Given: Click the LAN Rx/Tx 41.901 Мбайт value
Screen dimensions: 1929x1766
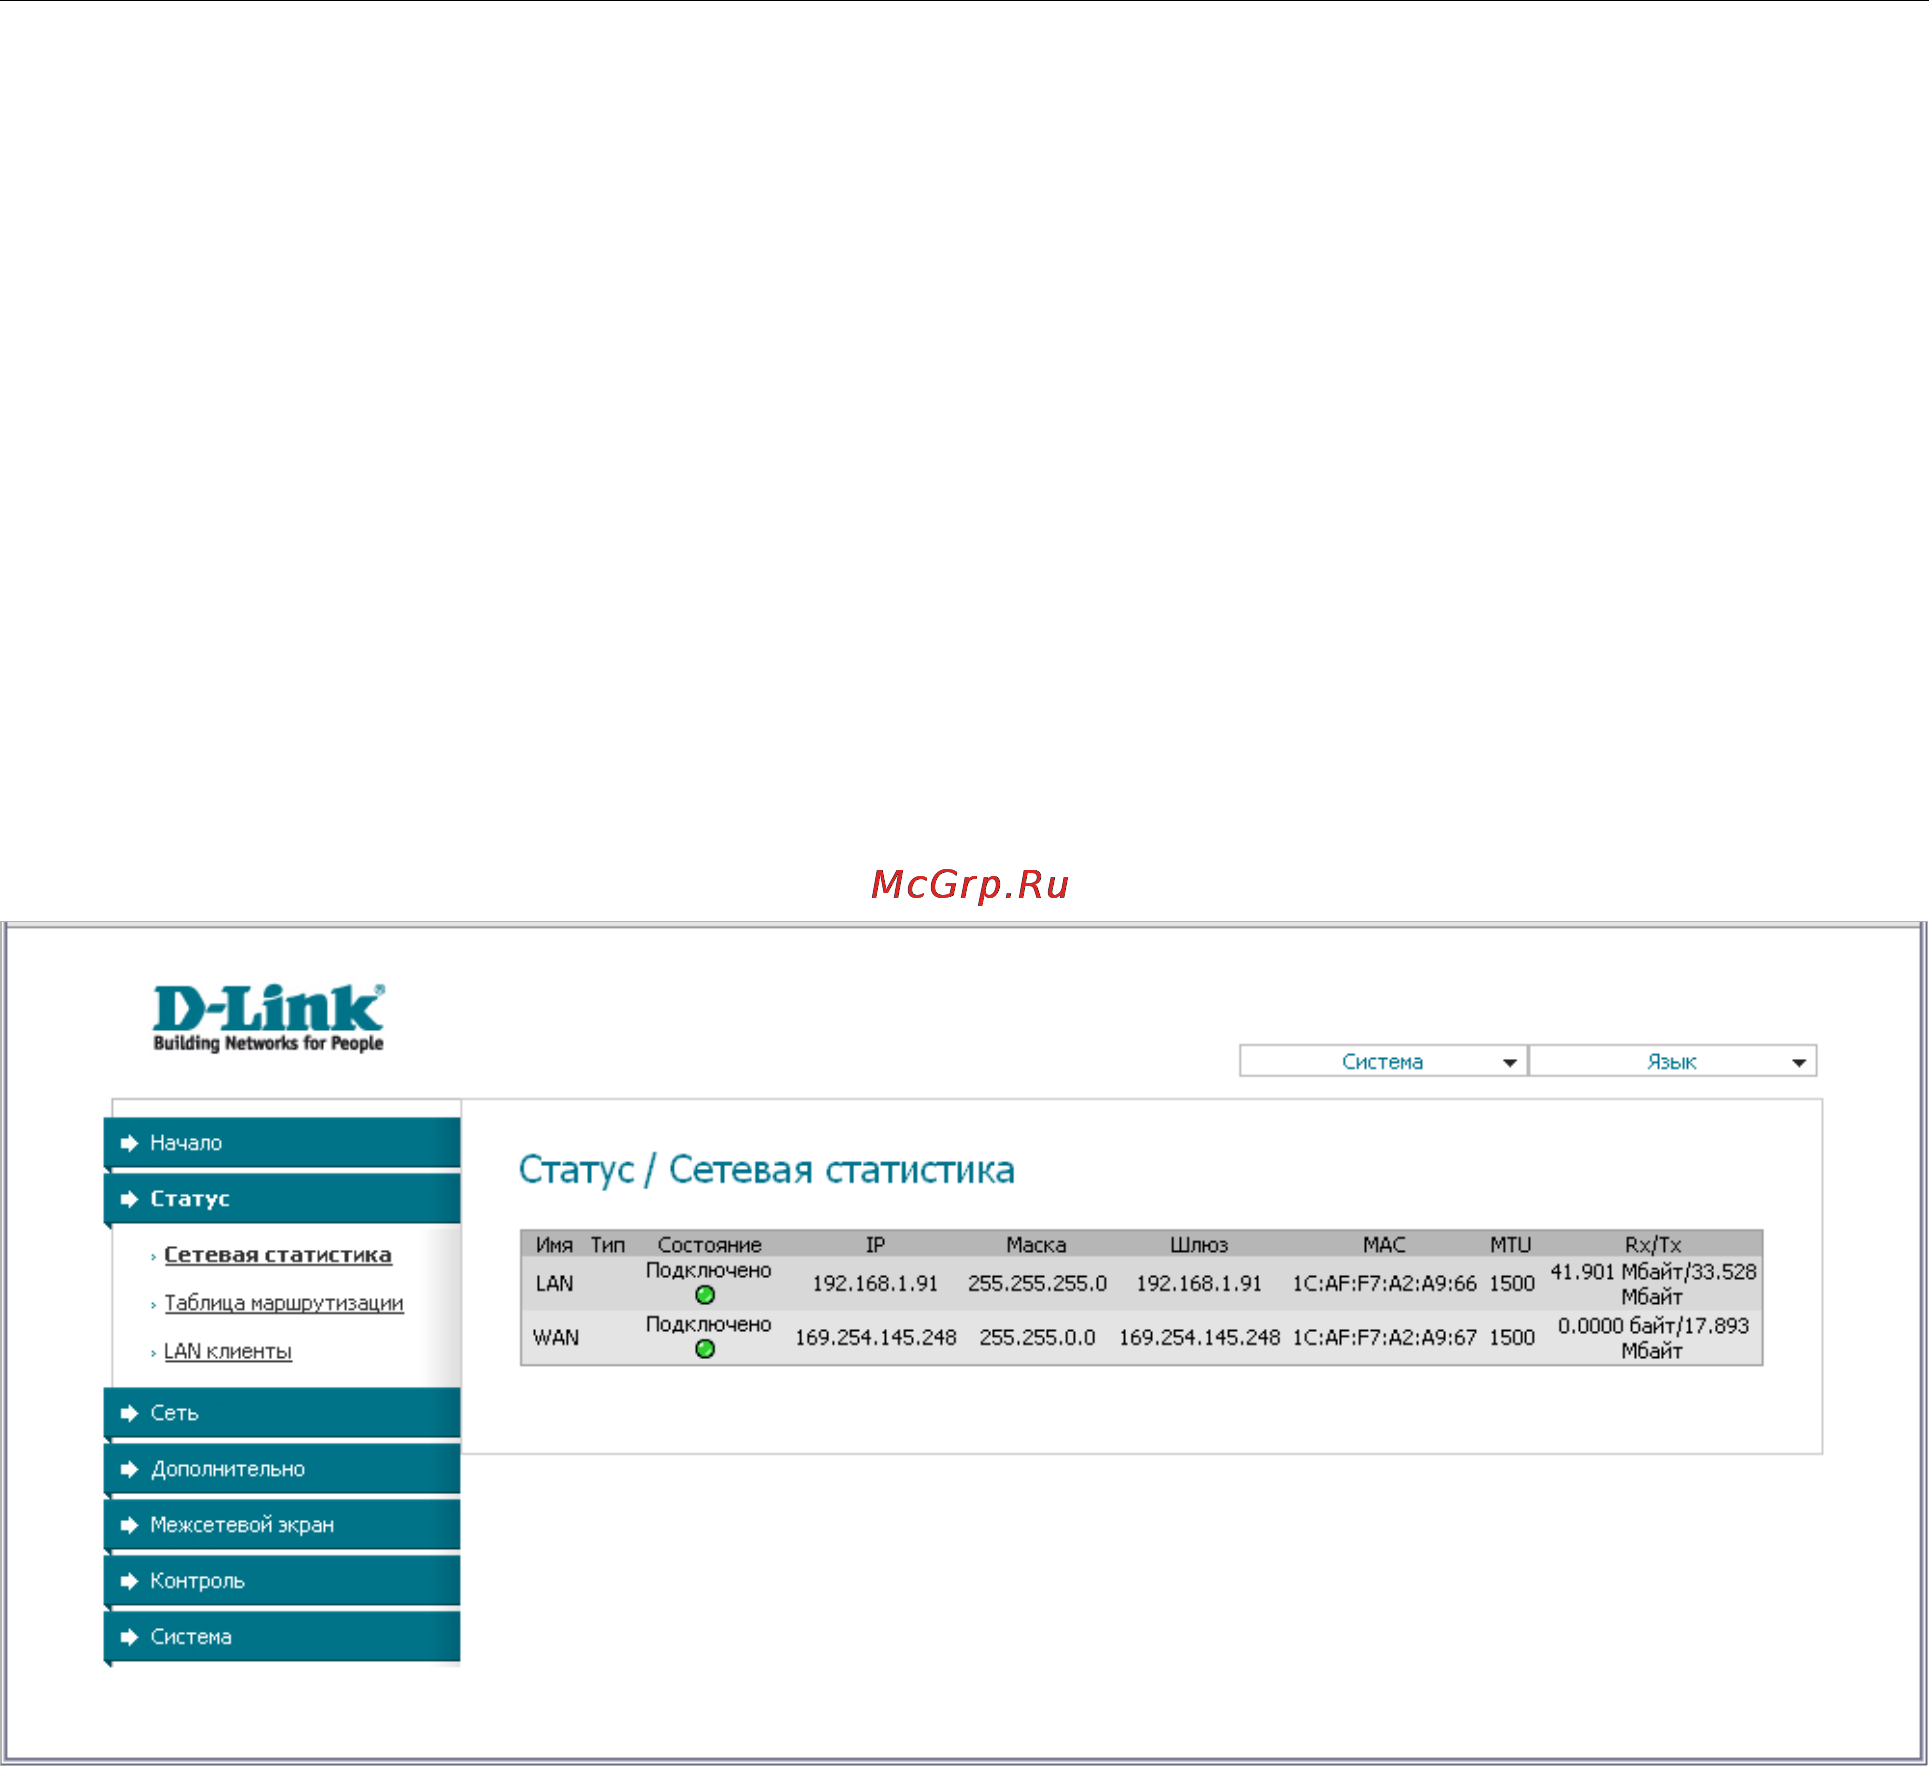Looking at the screenshot, I should [x=1653, y=1284].
